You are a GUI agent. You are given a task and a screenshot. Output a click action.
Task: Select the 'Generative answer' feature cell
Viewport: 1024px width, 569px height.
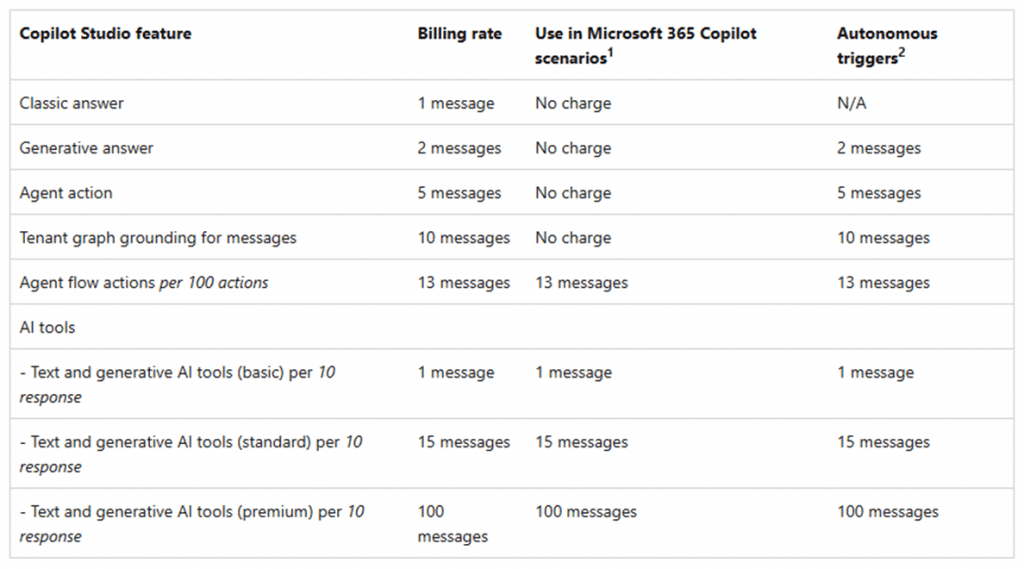86,148
